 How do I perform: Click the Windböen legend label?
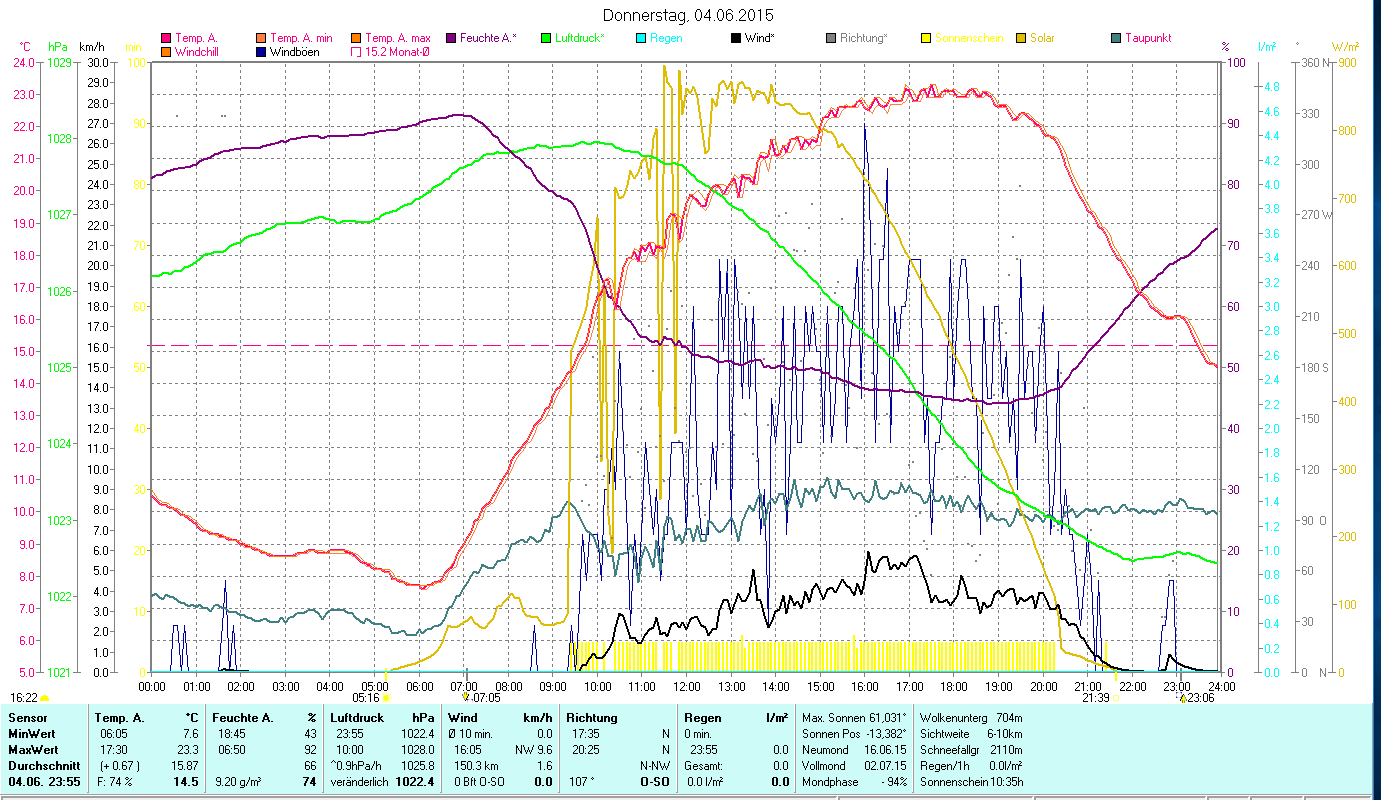point(295,51)
